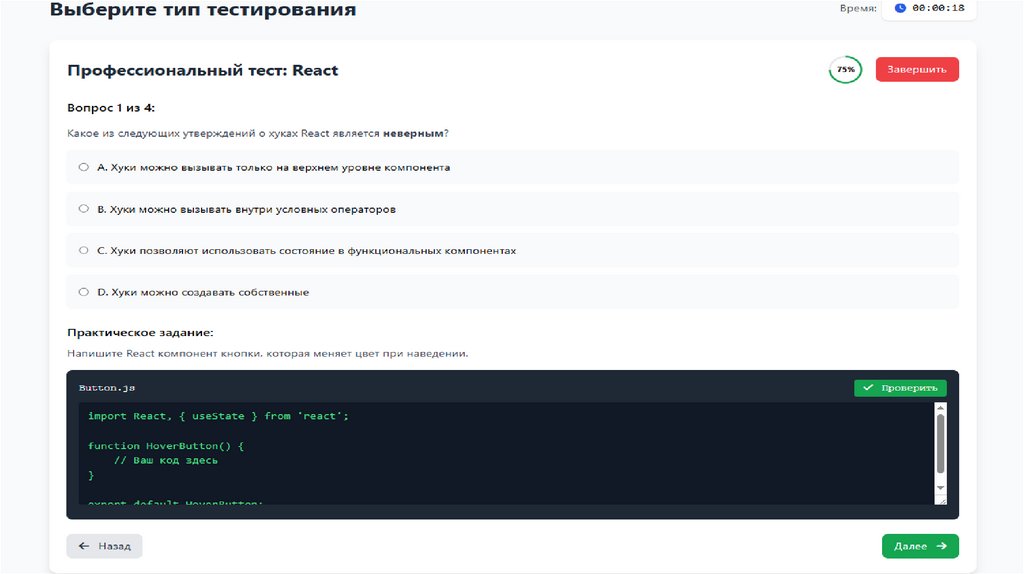1024x574 pixels.
Task: Go to next question with Далее
Action: coord(920,546)
